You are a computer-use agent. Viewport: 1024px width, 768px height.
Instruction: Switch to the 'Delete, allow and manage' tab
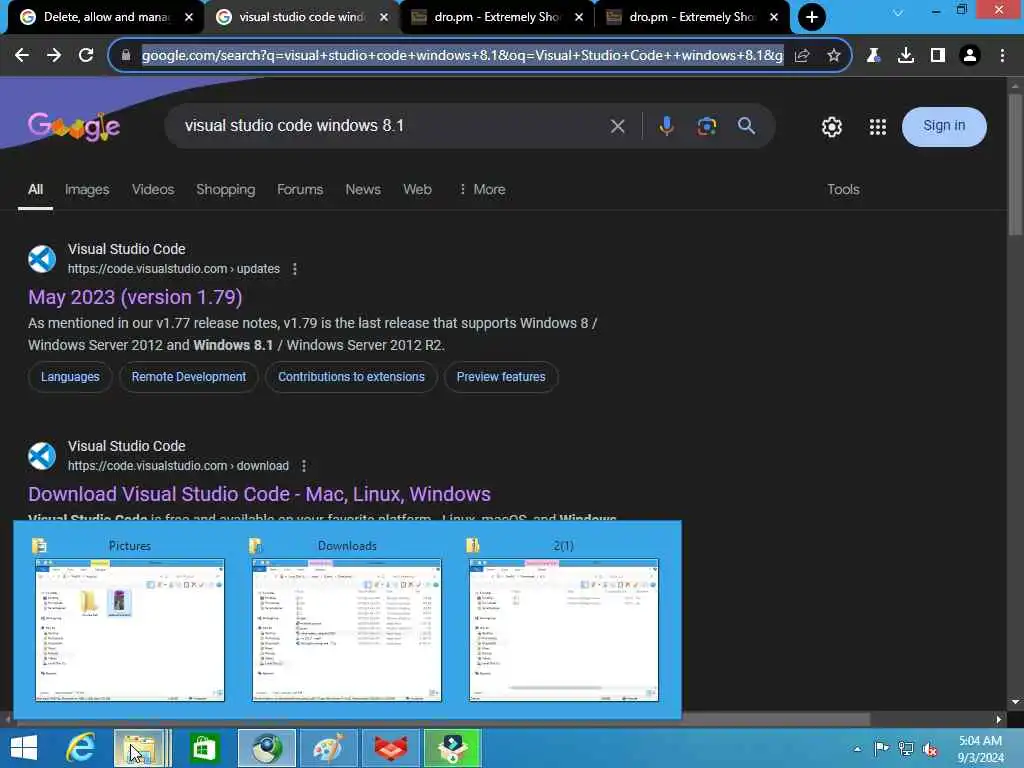pos(105,17)
